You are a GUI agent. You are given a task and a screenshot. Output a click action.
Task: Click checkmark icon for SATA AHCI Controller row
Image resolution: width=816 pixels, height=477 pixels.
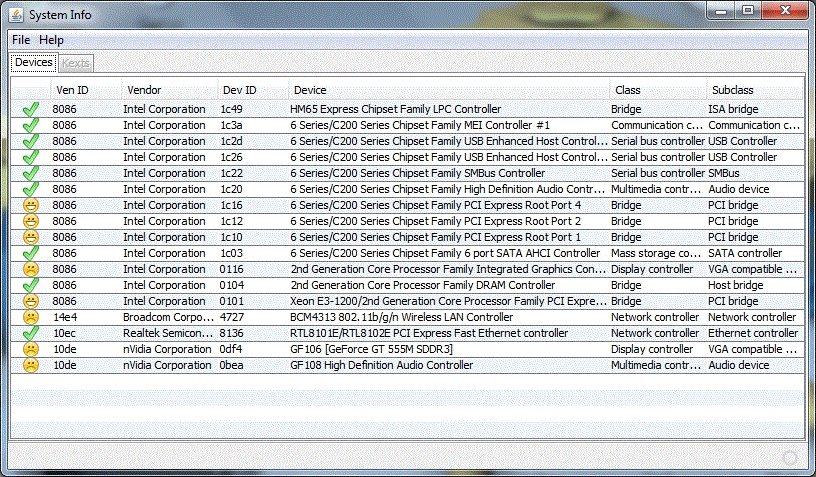(31, 253)
